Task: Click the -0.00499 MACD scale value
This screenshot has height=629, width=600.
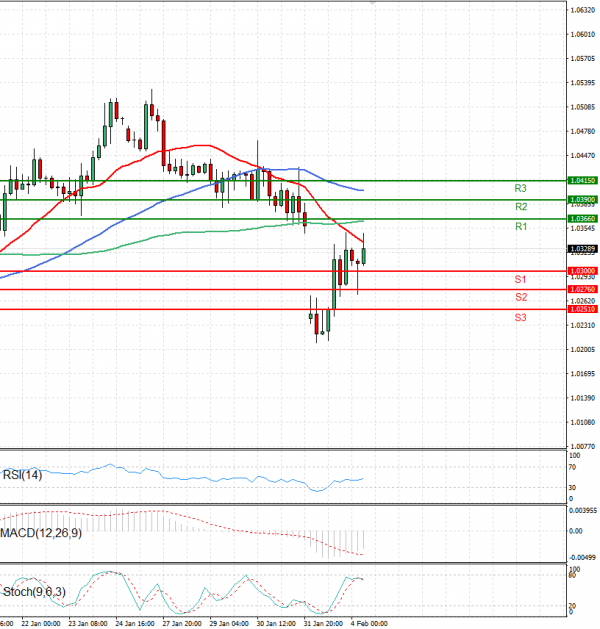Action: point(582,558)
